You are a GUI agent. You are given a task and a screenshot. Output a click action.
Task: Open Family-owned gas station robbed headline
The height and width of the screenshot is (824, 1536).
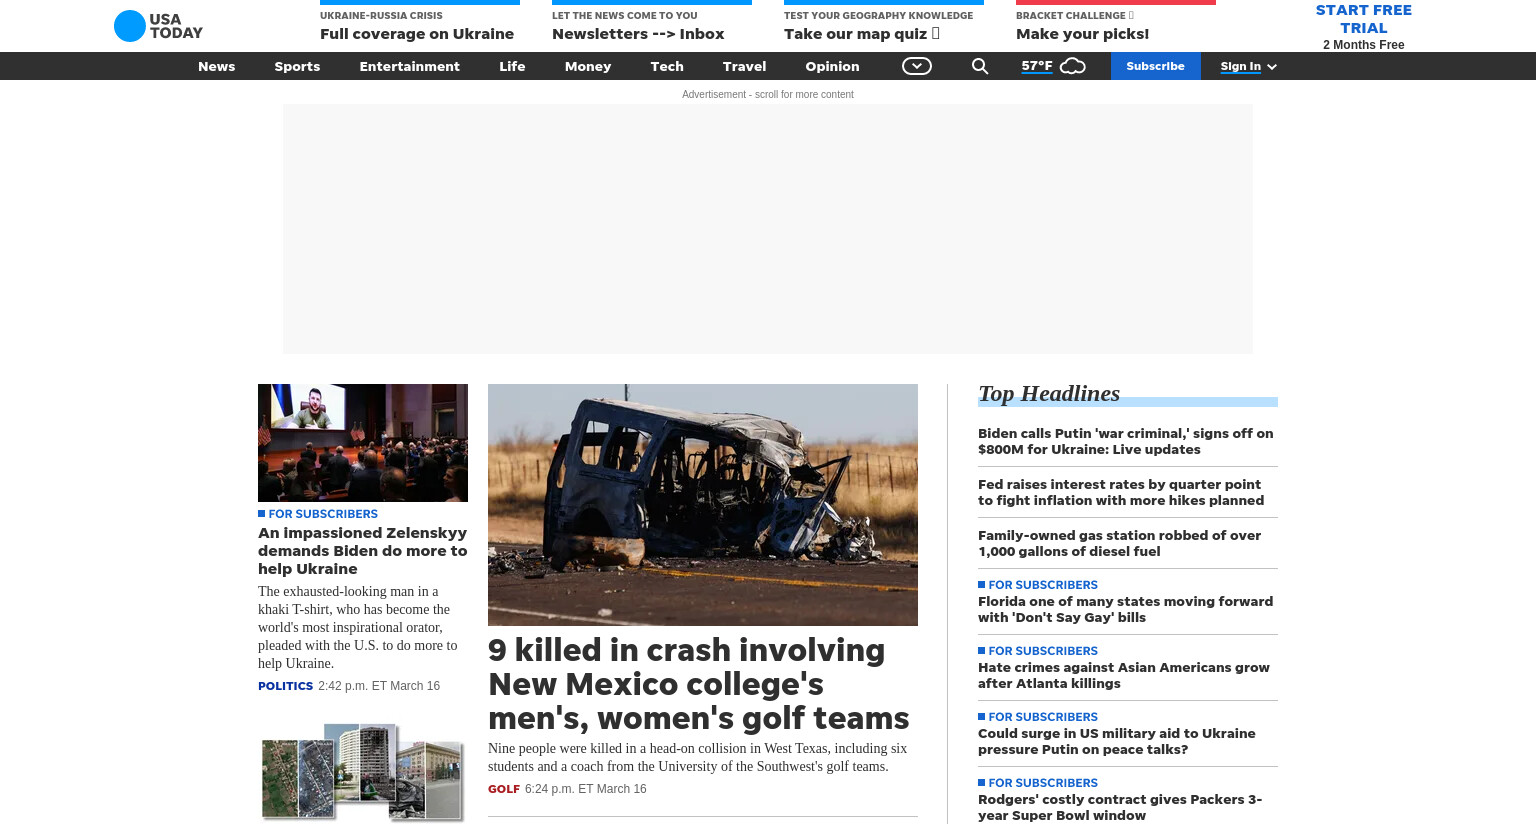(1119, 543)
